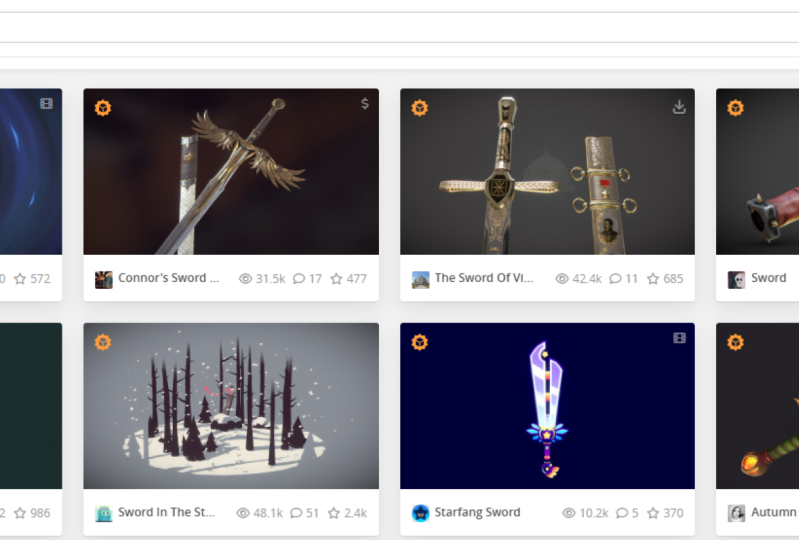Click the comment icon next to 17
This screenshot has height=540, width=799.
coord(299,279)
